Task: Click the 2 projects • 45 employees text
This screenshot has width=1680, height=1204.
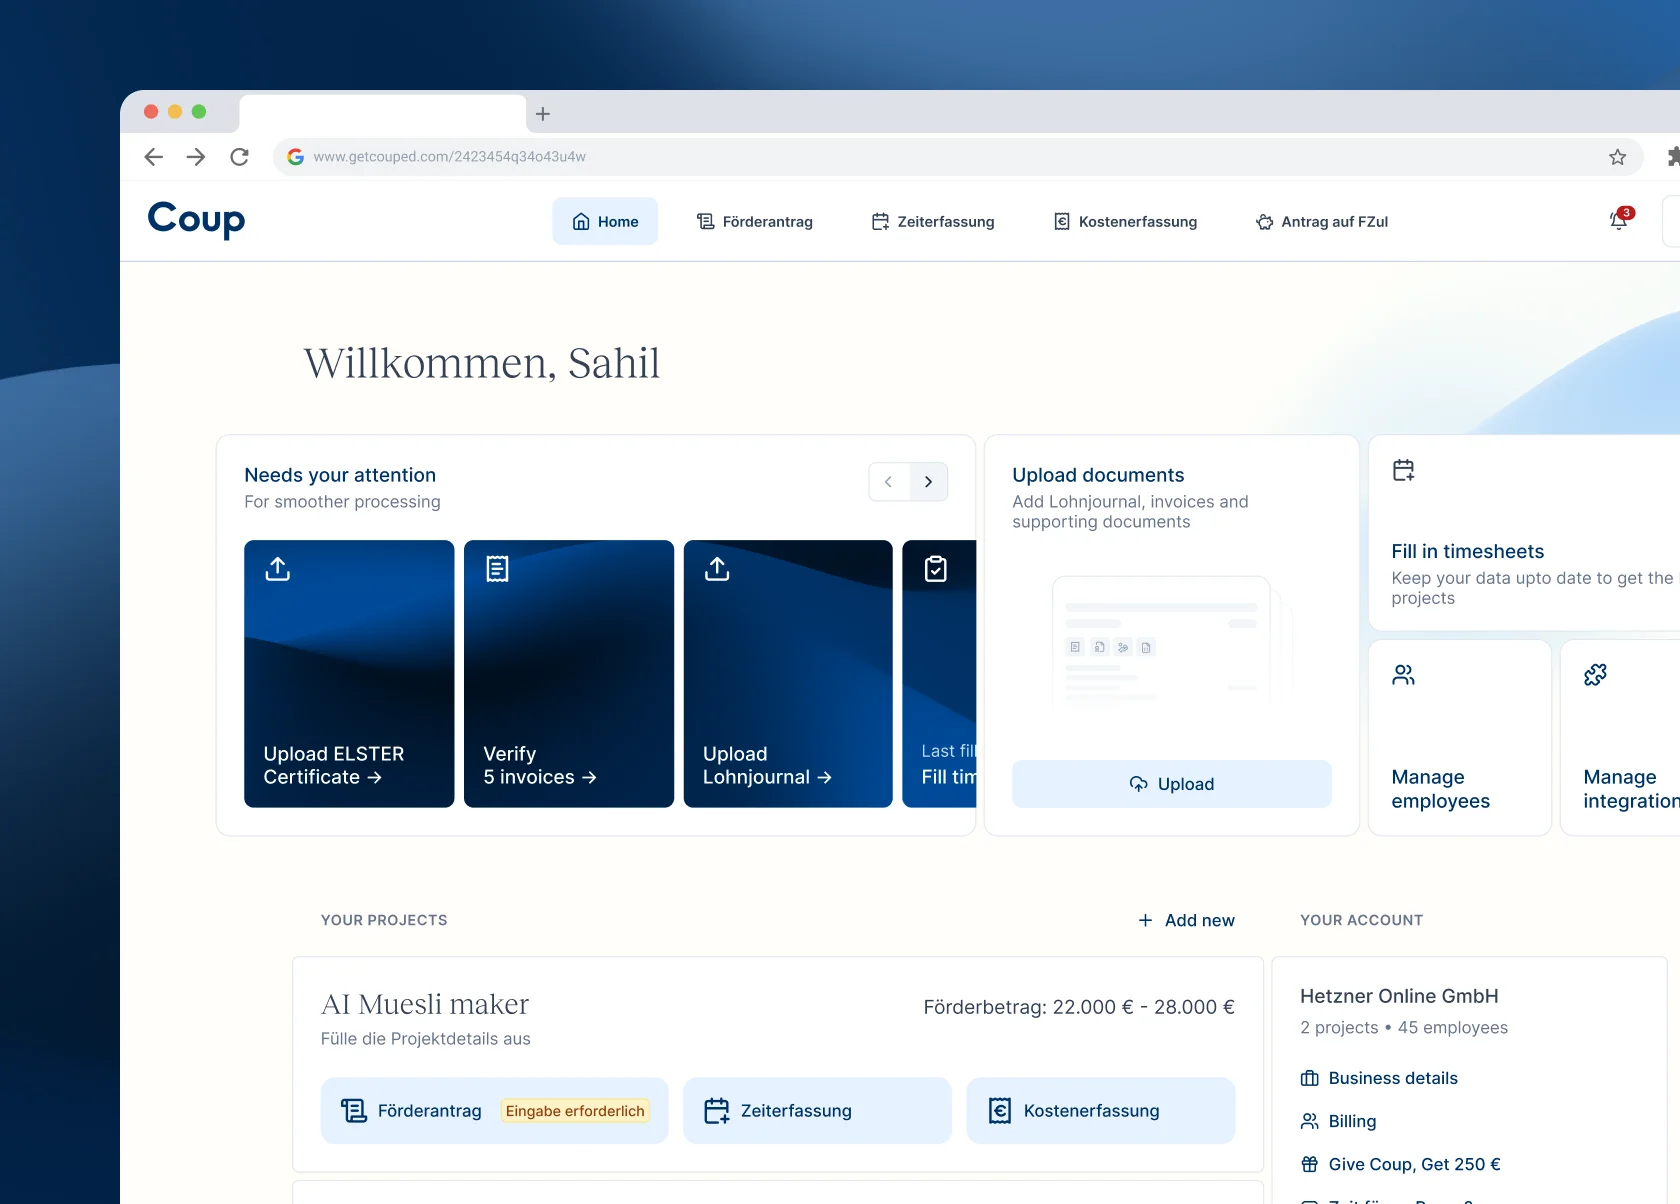Action: coord(1404,1028)
